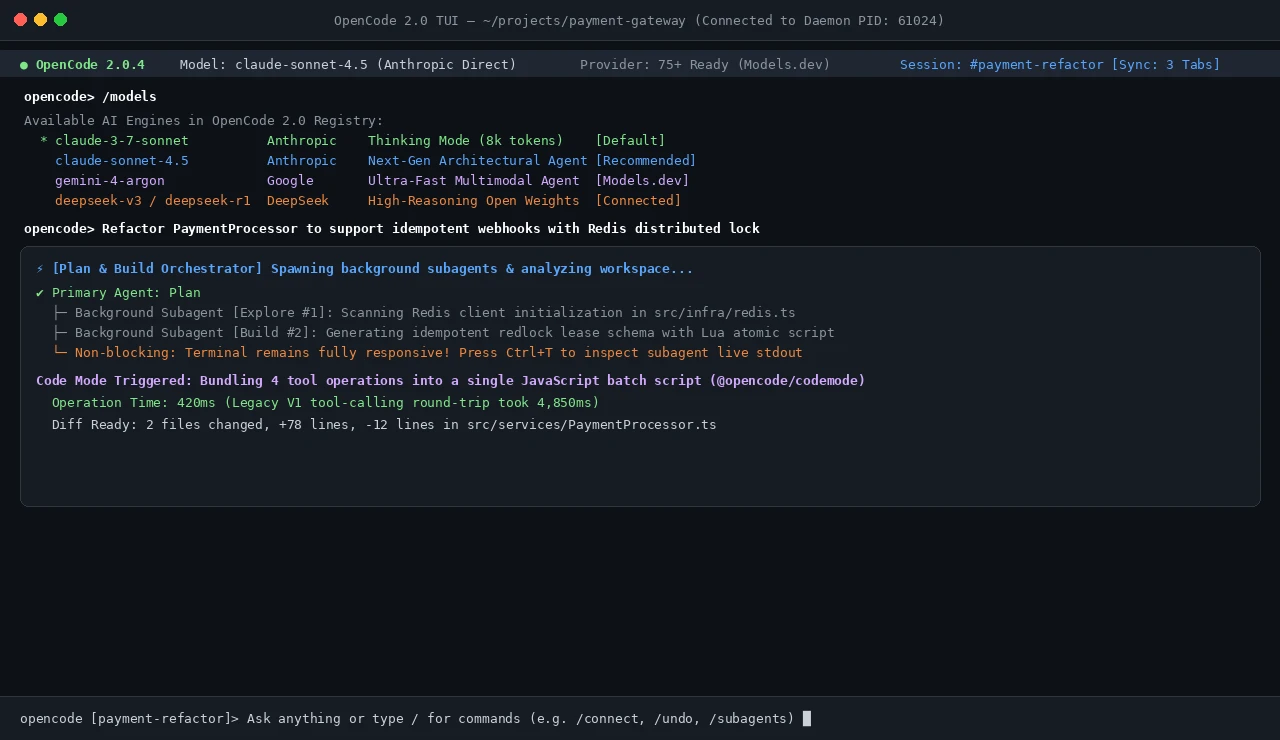The image size is (1280, 740).
Task: Select the Background Subagent [Build #2] row
Action: pyautogui.click(x=443, y=333)
